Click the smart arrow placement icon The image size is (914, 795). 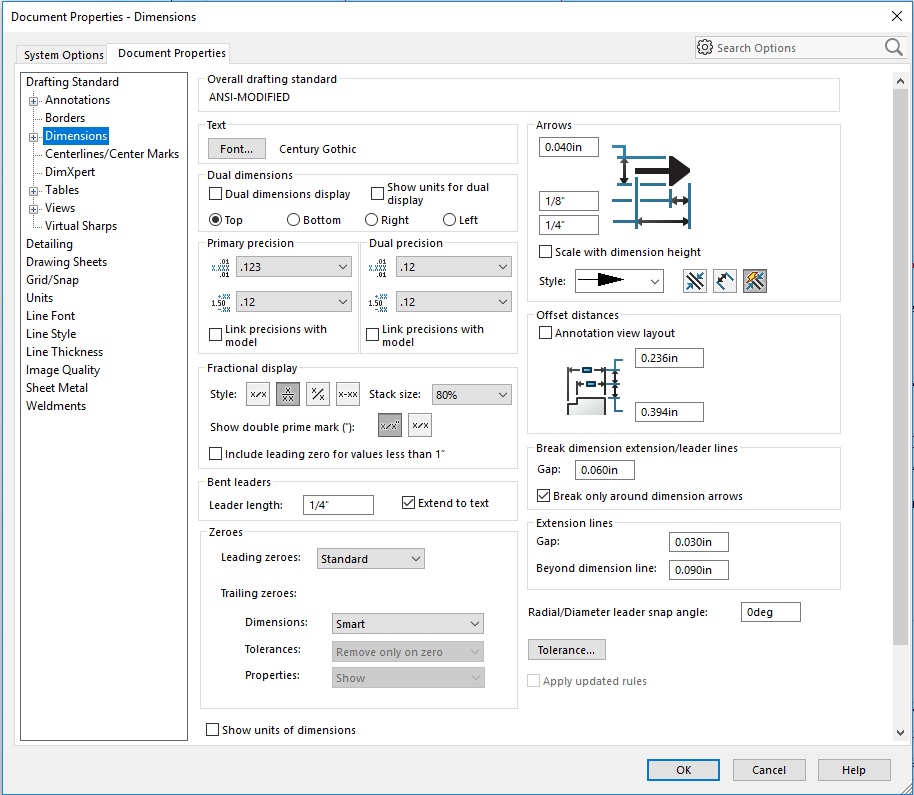coord(755,281)
